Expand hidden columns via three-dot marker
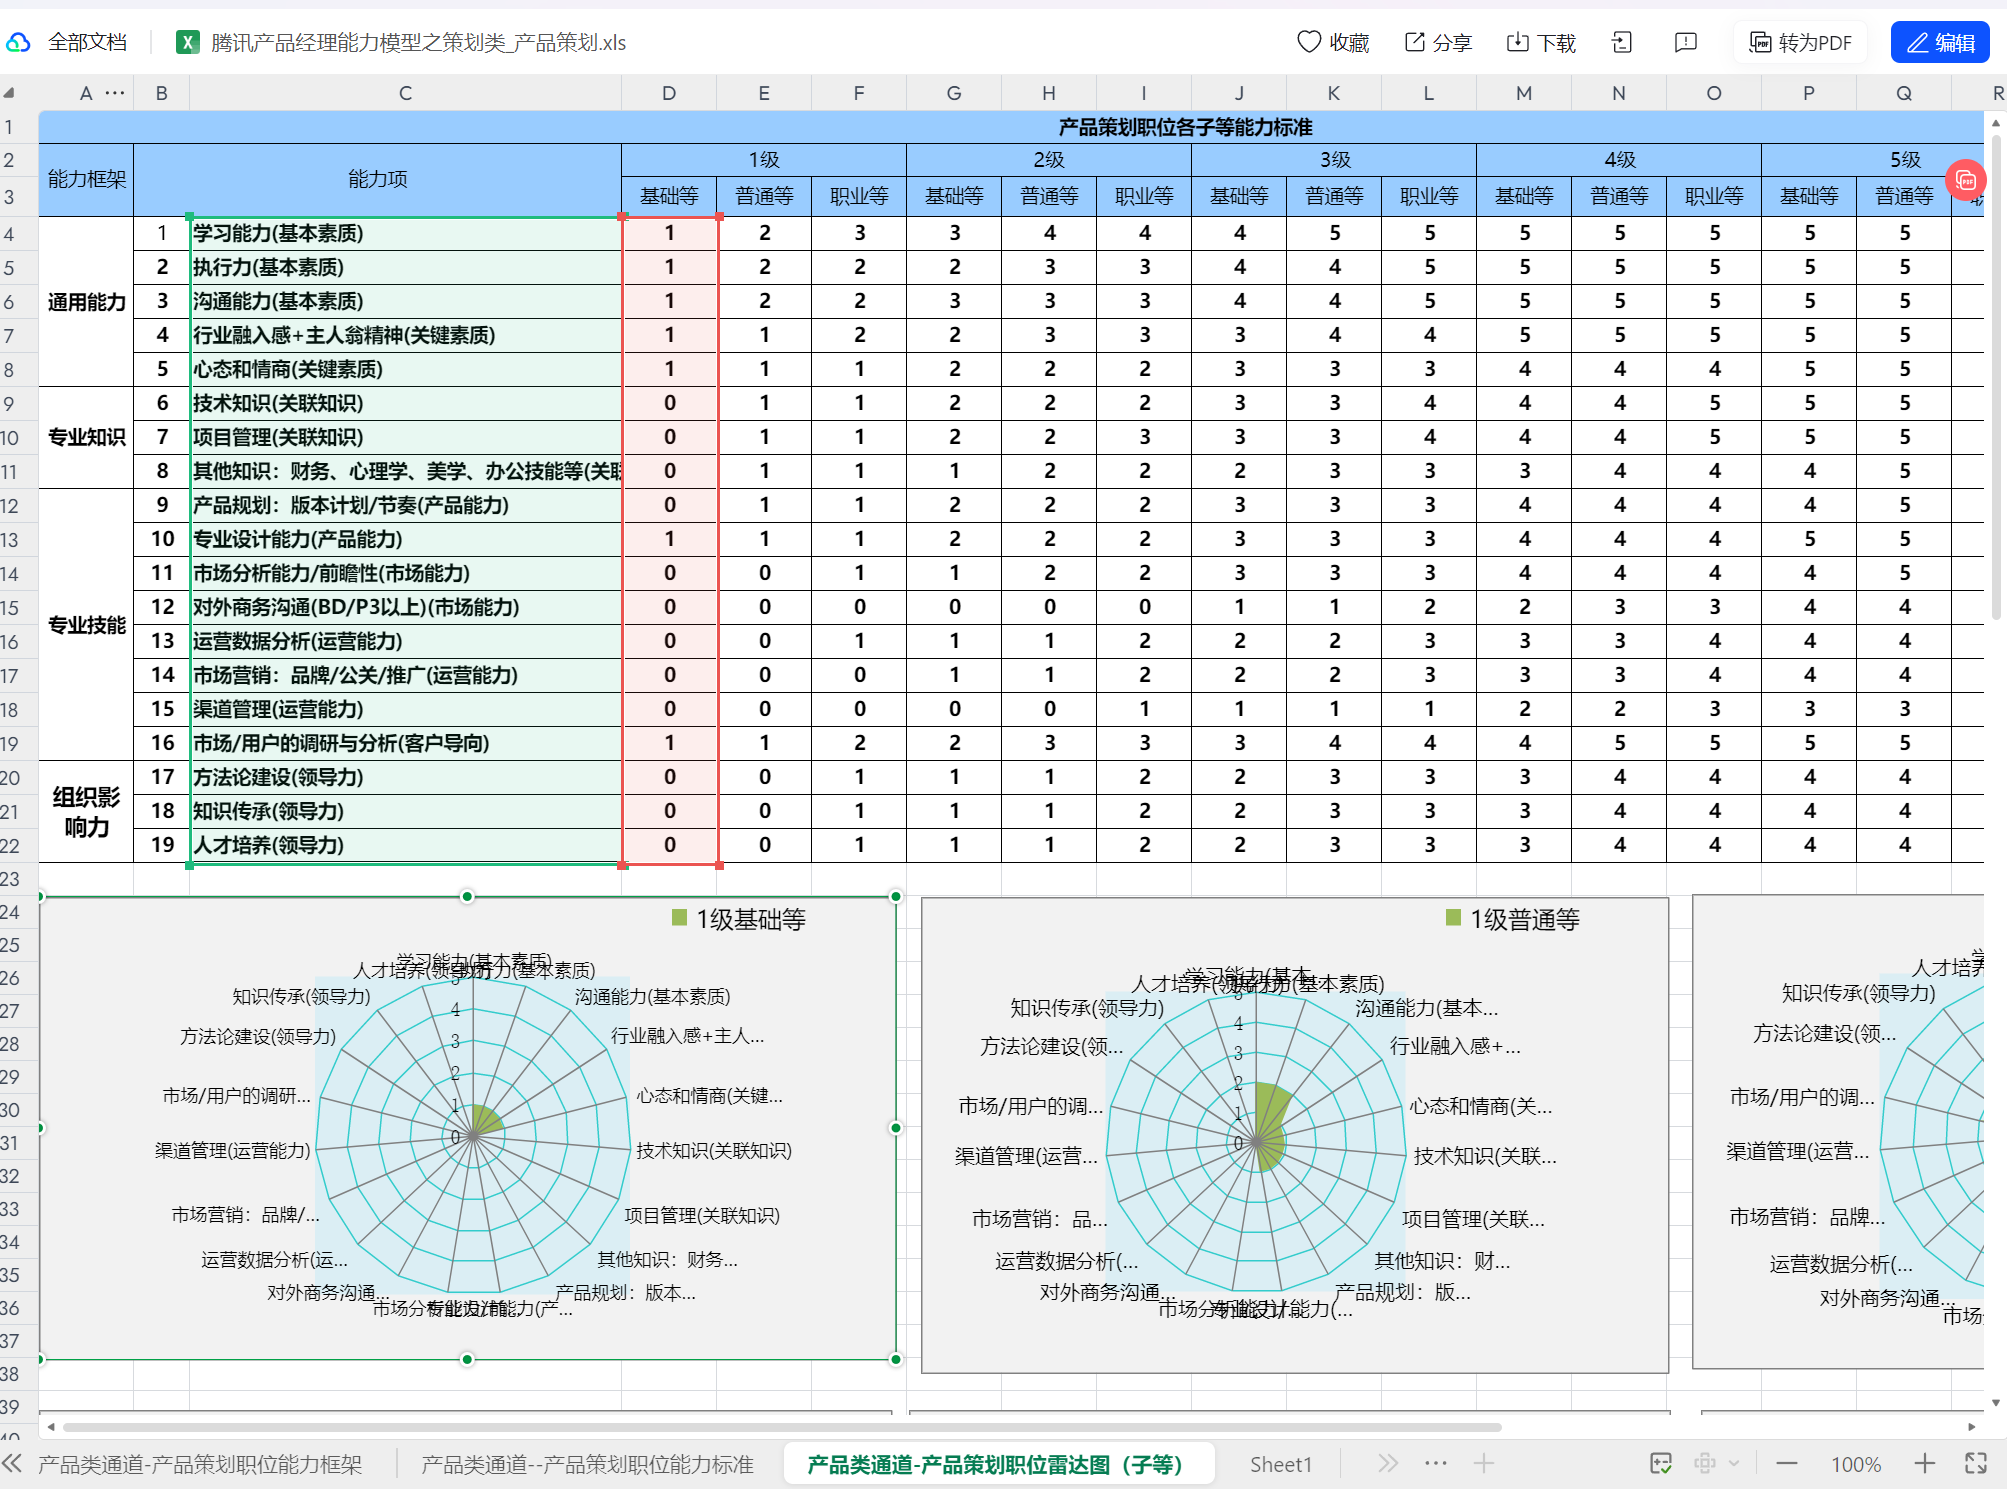2007x1489 pixels. 116,93
